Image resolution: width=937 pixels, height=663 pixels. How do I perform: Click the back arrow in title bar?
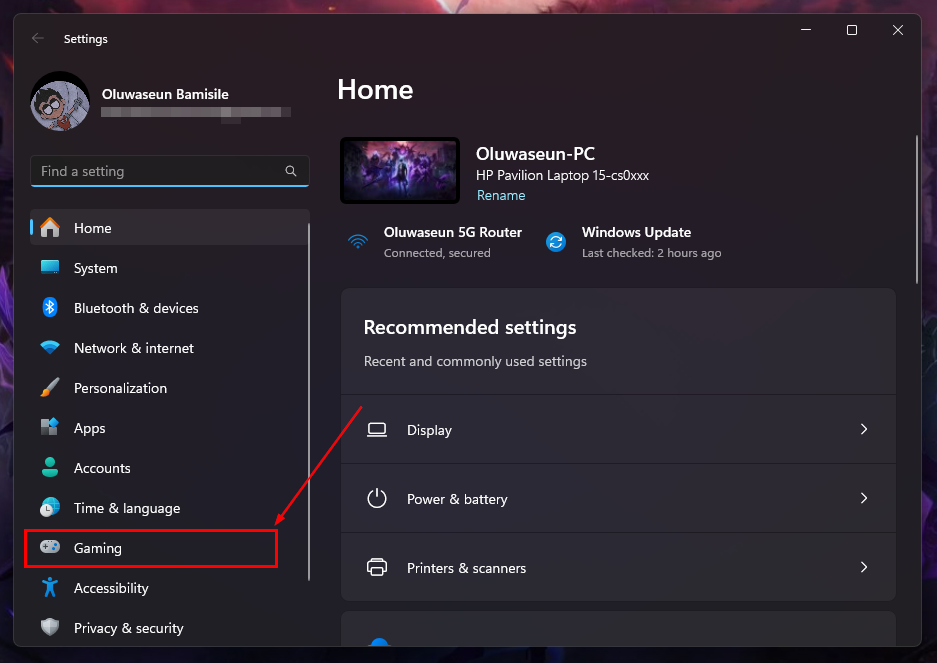tap(38, 38)
